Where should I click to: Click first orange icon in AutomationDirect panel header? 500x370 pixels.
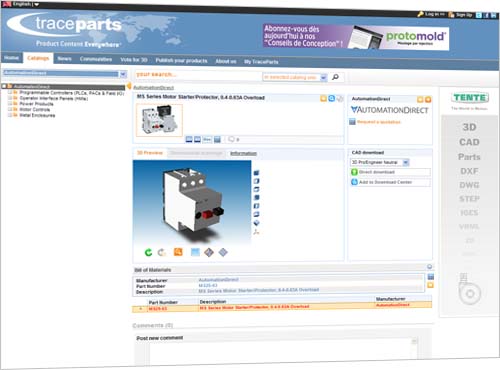click(x=420, y=99)
